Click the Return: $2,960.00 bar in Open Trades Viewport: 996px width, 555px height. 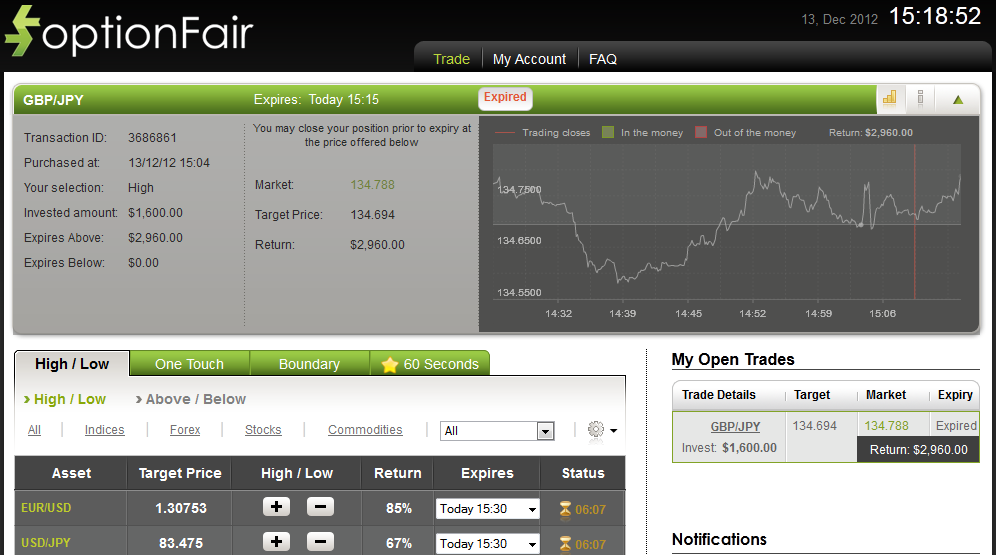918,450
